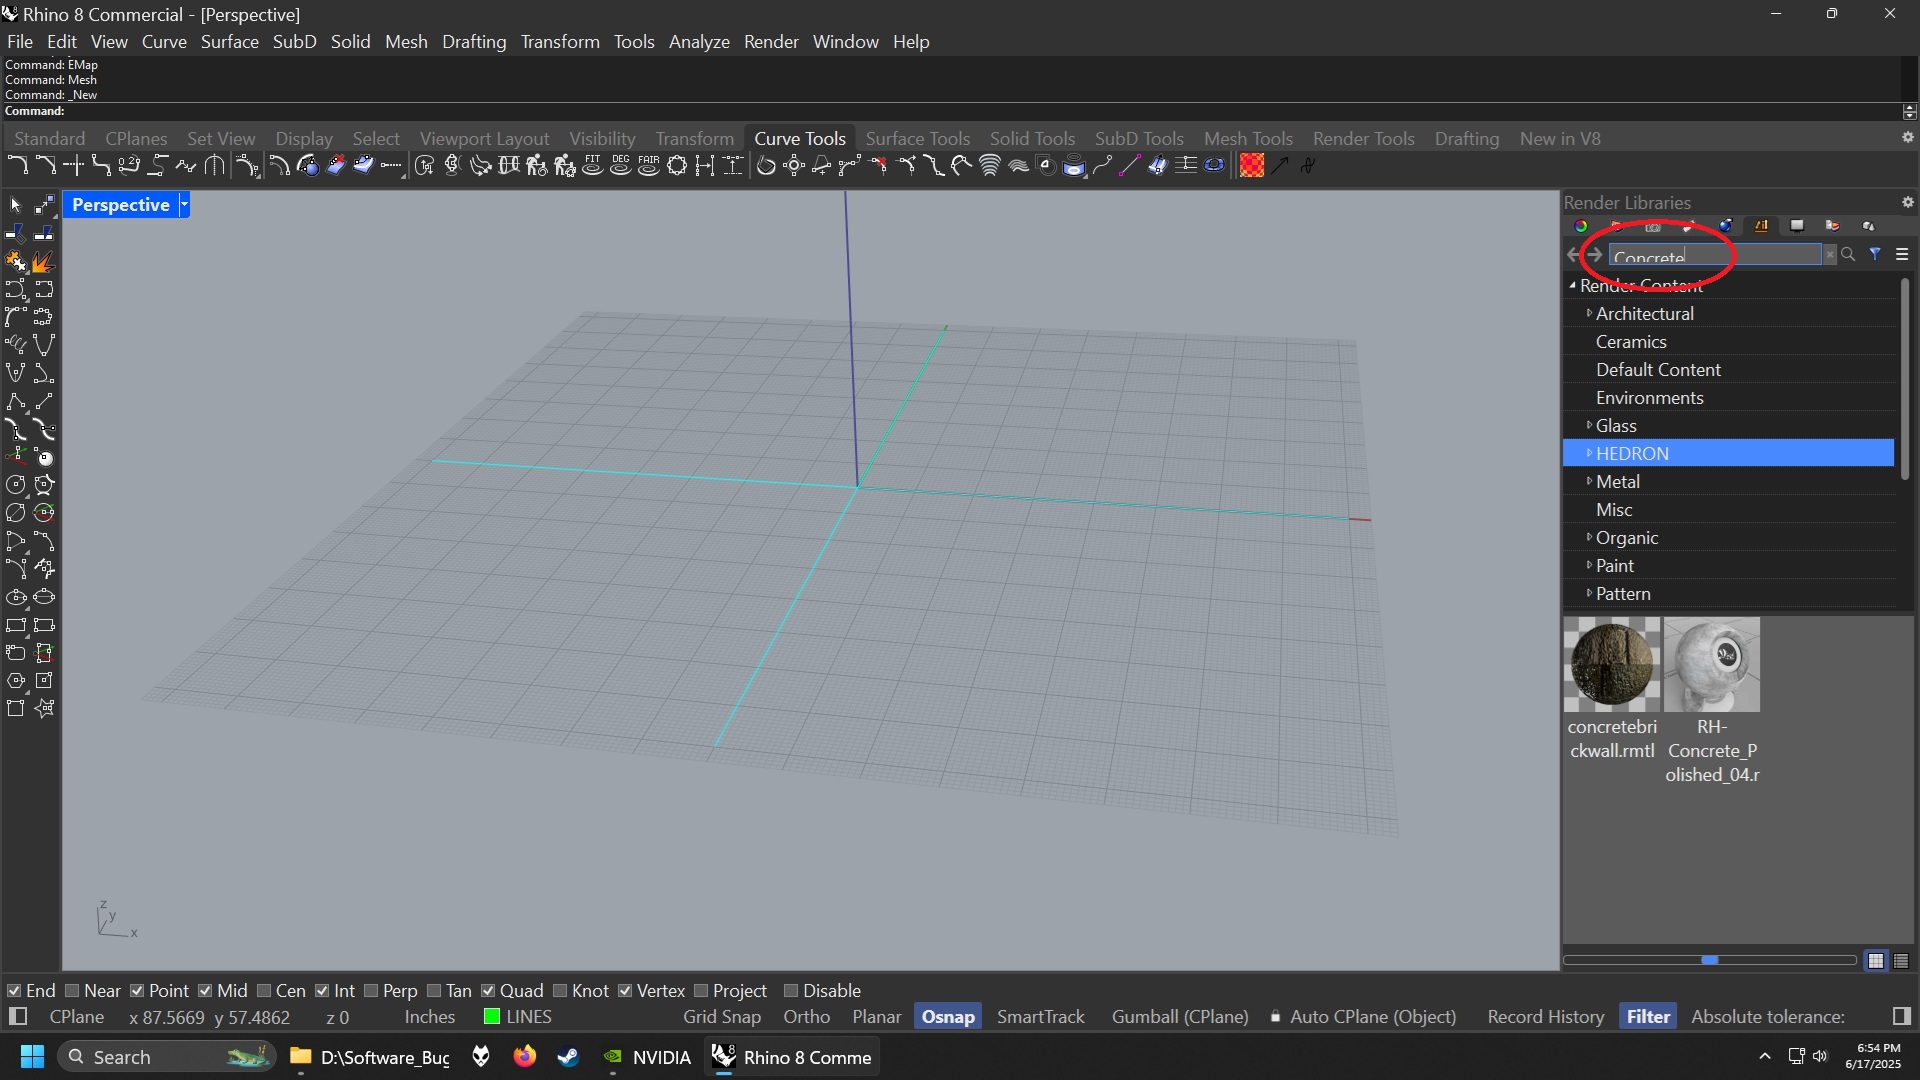Click the toolbar gear options icon

1908,138
